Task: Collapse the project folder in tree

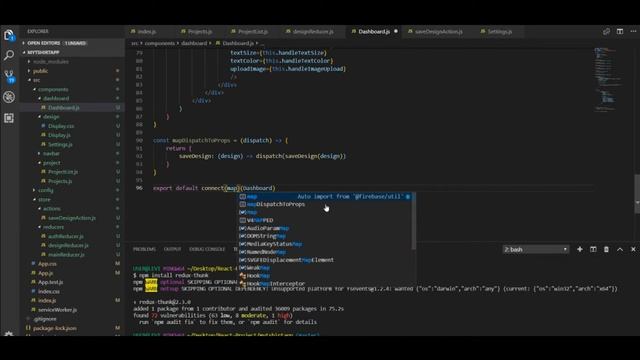Action: coord(39,163)
